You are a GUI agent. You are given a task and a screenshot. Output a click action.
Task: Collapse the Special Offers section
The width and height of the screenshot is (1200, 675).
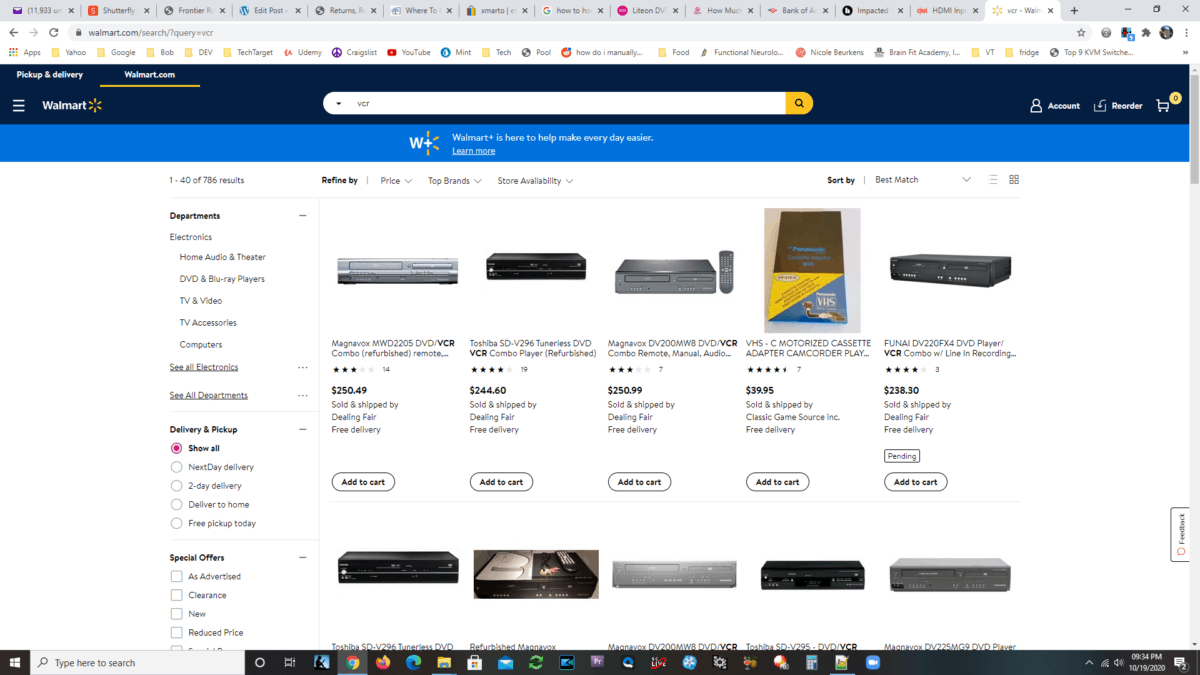click(303, 557)
